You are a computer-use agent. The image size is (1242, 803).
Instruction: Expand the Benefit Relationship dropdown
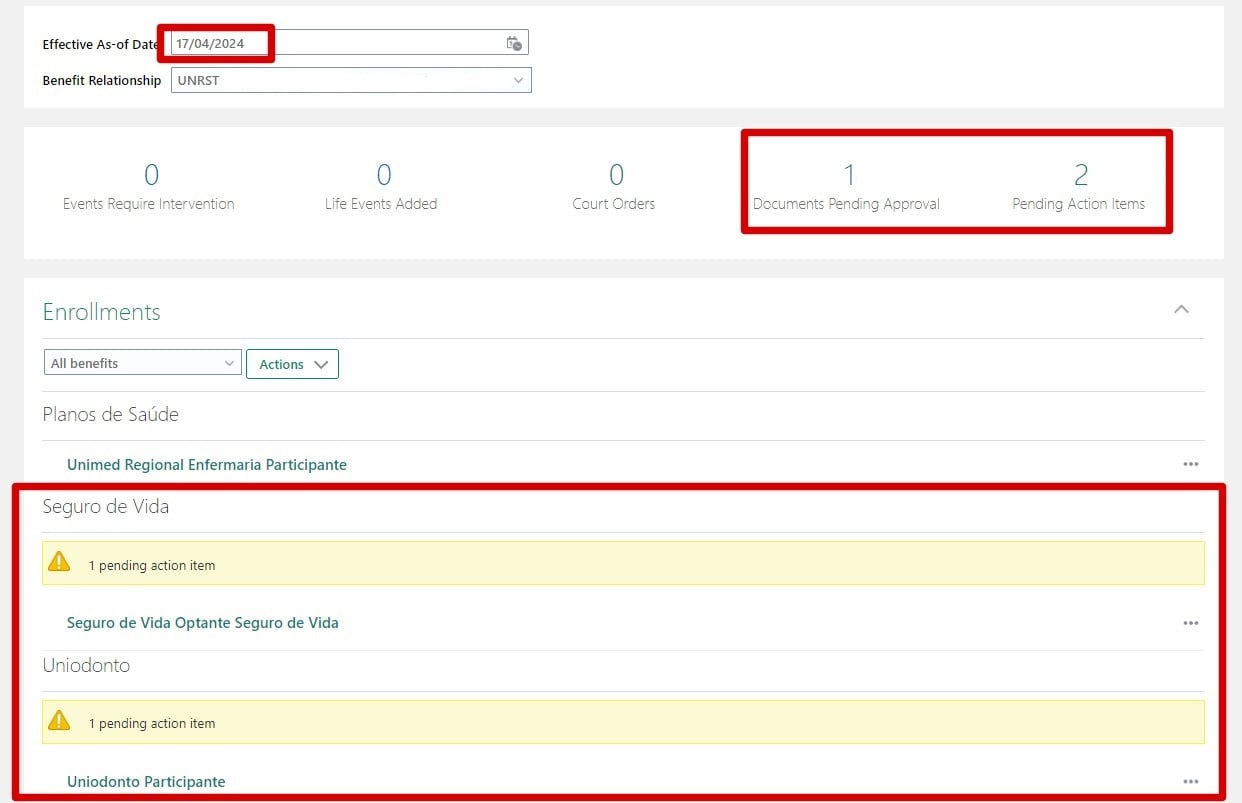[x=518, y=80]
